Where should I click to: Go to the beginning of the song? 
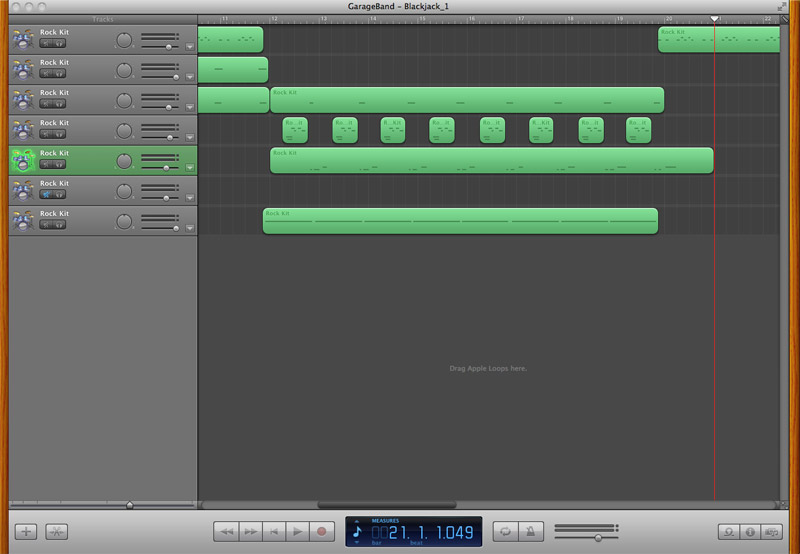point(274,532)
